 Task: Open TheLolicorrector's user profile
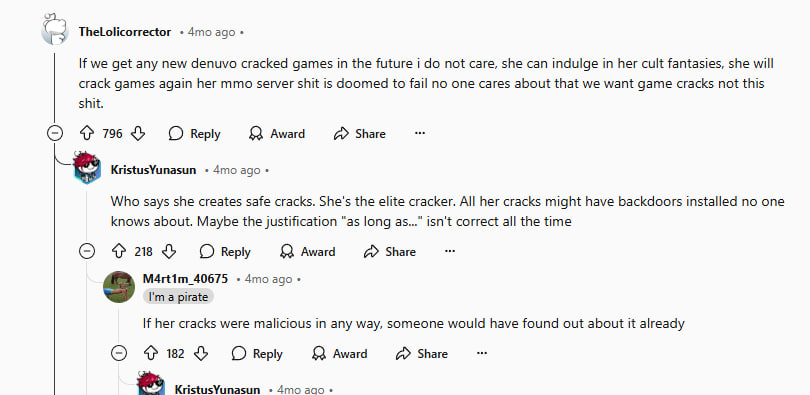coord(124,32)
